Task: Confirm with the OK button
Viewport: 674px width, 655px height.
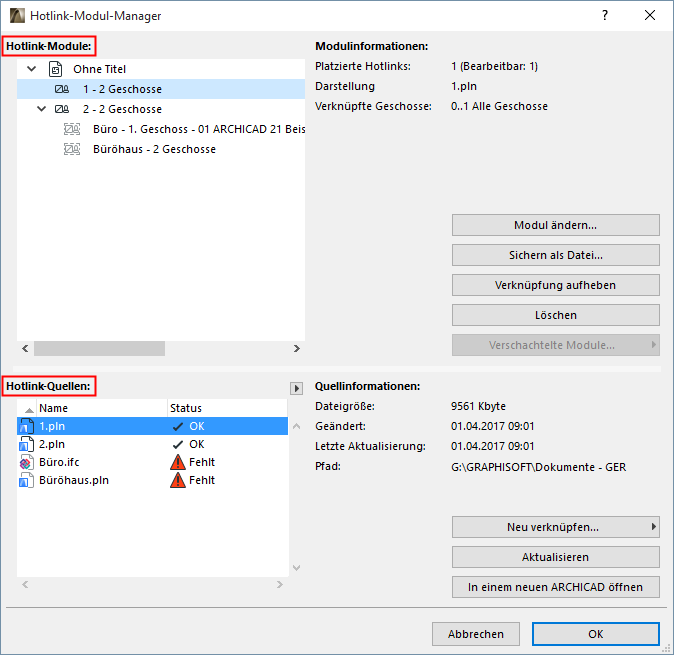Action: pos(595,634)
